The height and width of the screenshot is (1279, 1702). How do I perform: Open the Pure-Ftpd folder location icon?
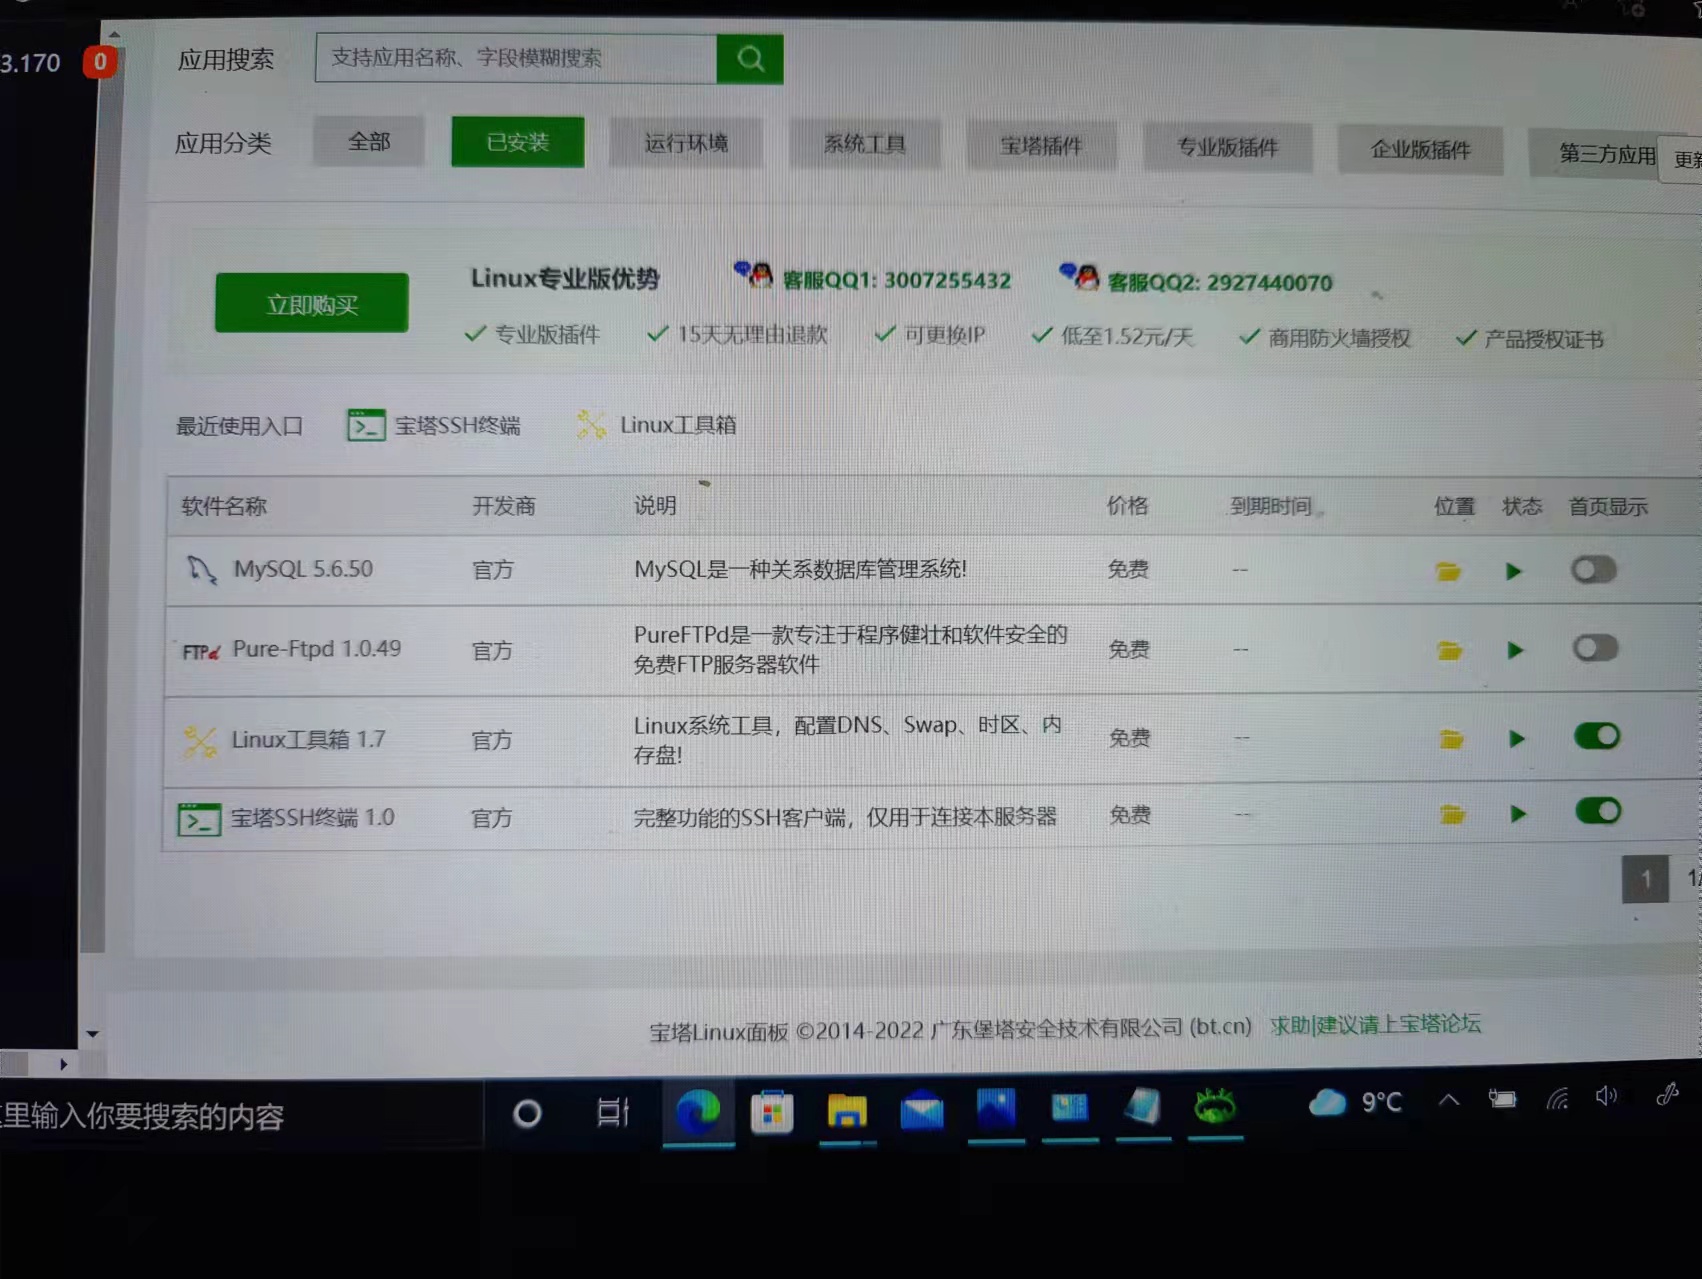click(1449, 651)
